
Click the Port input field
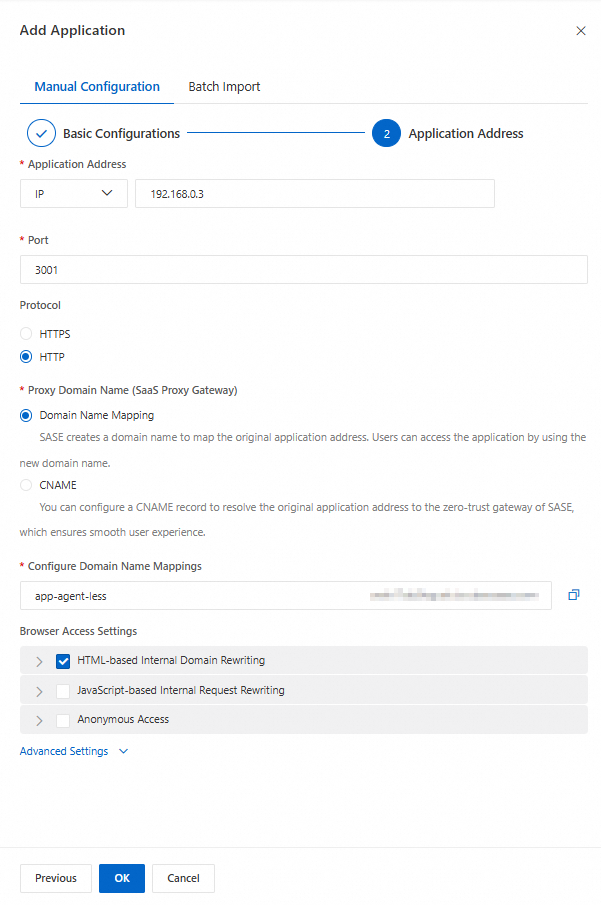point(304,270)
